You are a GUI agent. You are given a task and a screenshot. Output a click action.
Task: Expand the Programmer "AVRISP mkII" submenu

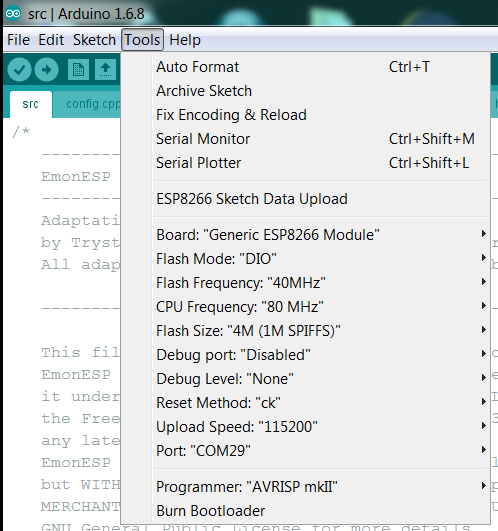[x=305, y=487]
